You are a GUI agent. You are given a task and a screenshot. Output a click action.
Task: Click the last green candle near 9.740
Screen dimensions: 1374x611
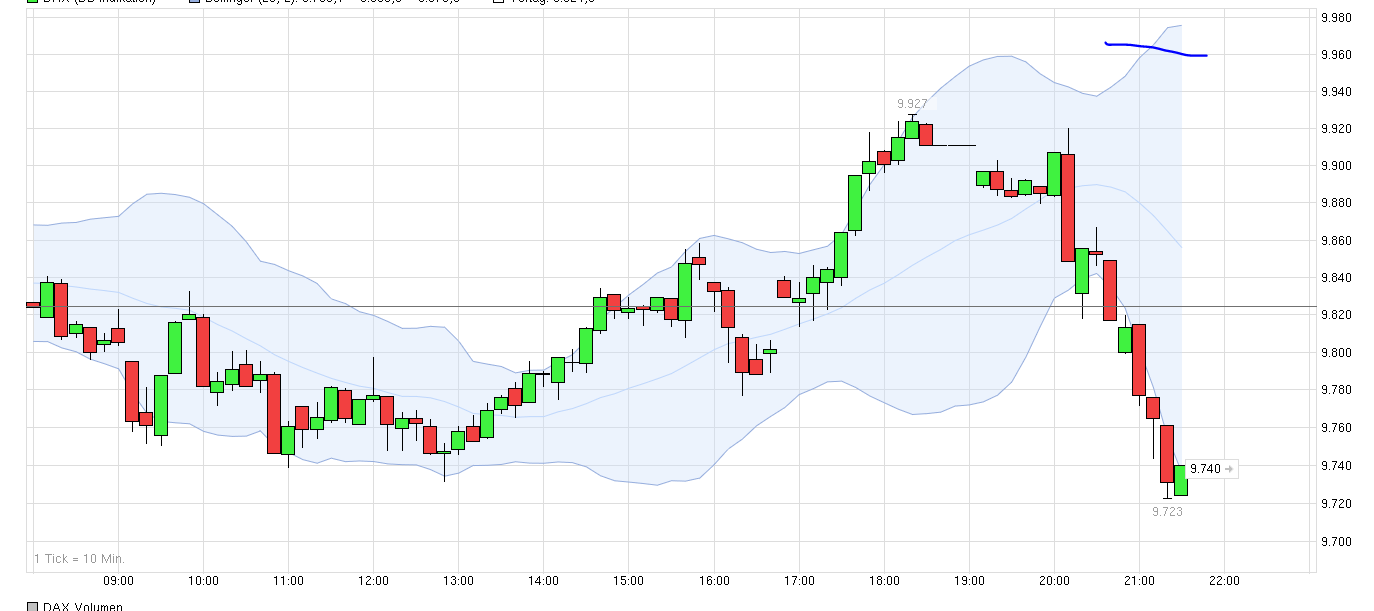click(x=1181, y=480)
